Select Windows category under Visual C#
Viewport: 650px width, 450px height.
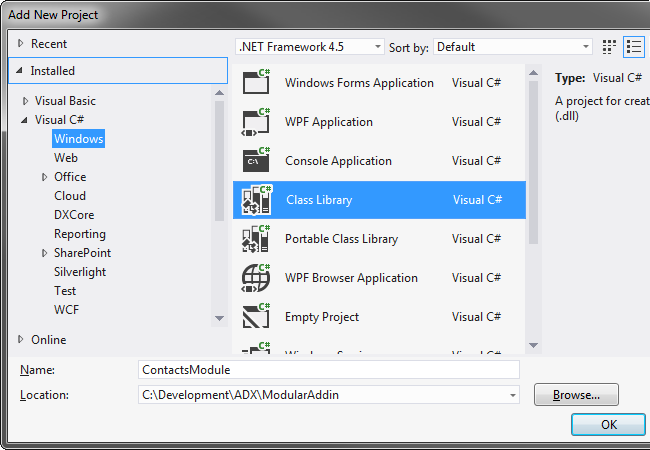point(78,138)
